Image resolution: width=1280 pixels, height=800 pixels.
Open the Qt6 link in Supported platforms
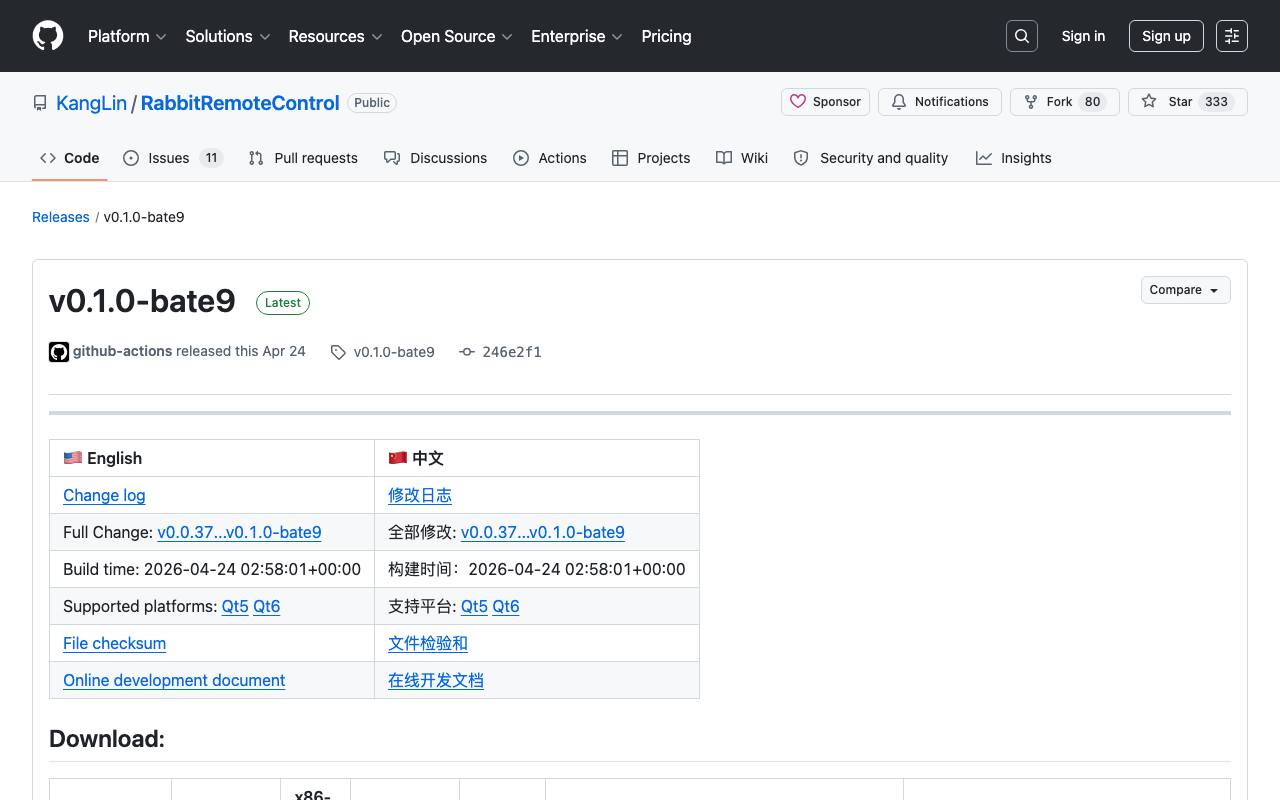pos(267,606)
